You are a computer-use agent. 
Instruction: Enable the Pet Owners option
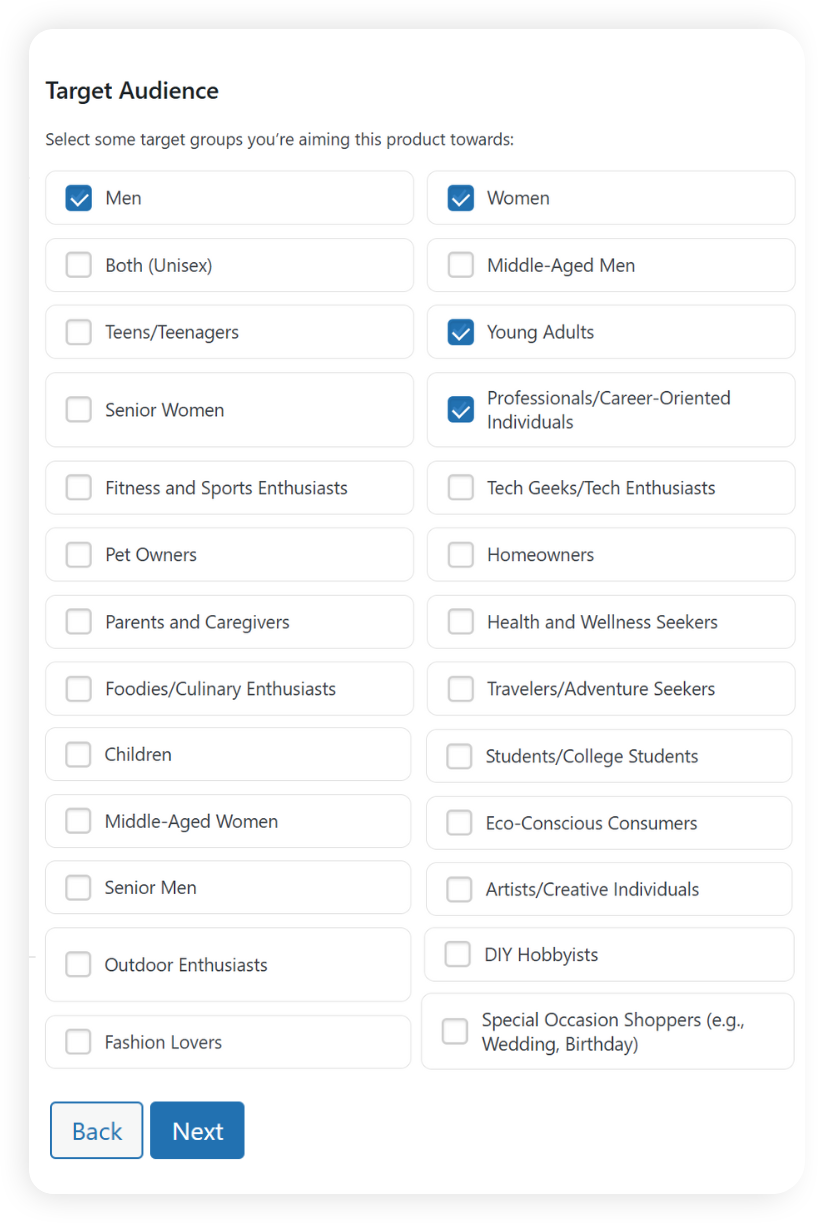pos(78,554)
